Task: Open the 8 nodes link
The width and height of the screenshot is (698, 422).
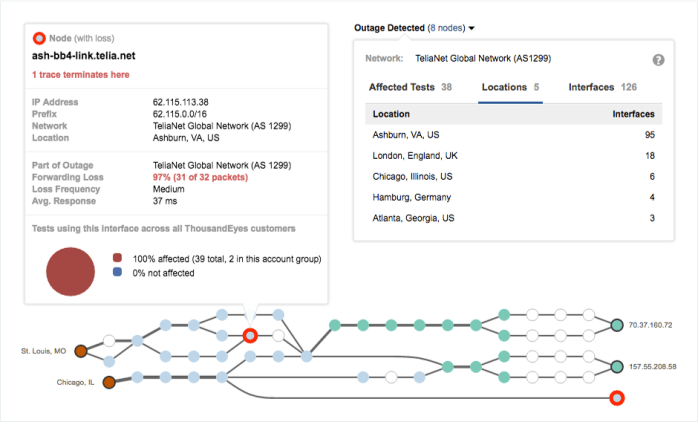Action: [x=446, y=28]
